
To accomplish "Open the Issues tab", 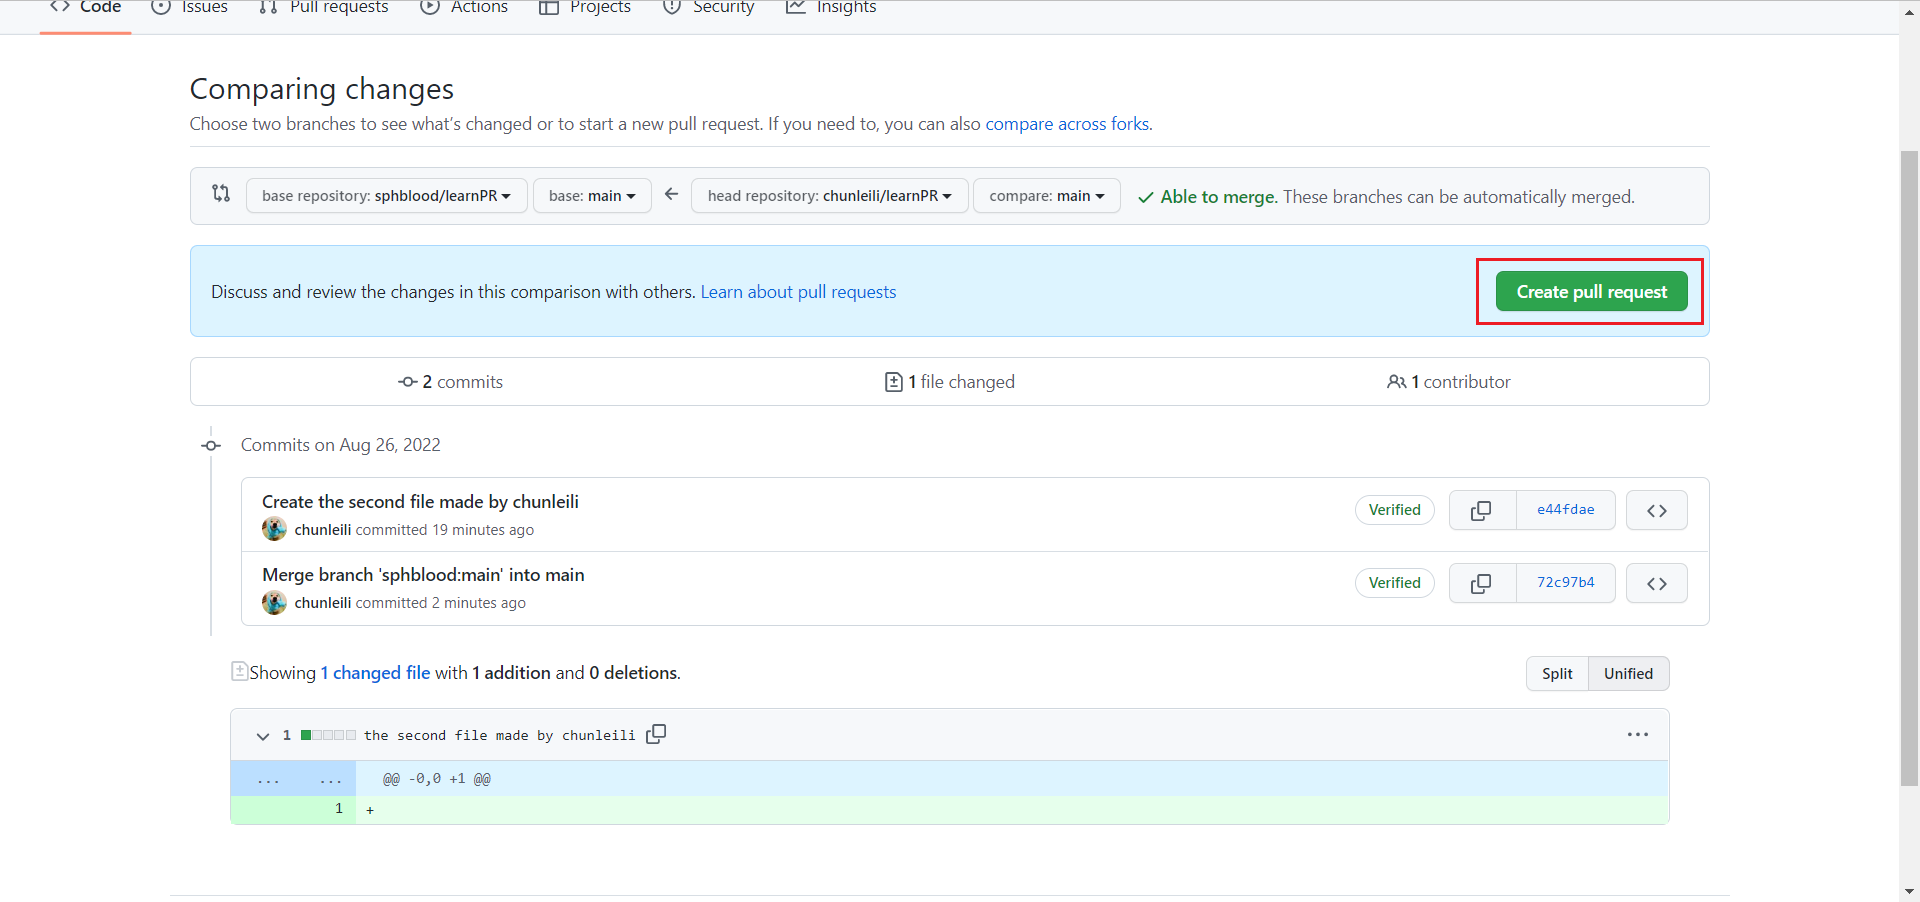I will pyautogui.click(x=189, y=10).
